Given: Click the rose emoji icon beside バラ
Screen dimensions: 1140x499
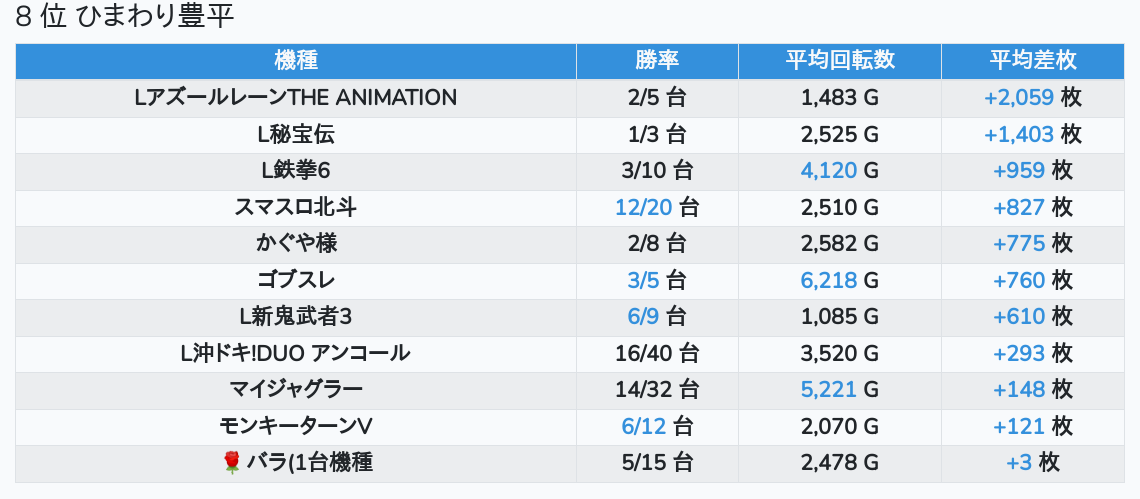Looking at the screenshot, I should pos(232,462).
